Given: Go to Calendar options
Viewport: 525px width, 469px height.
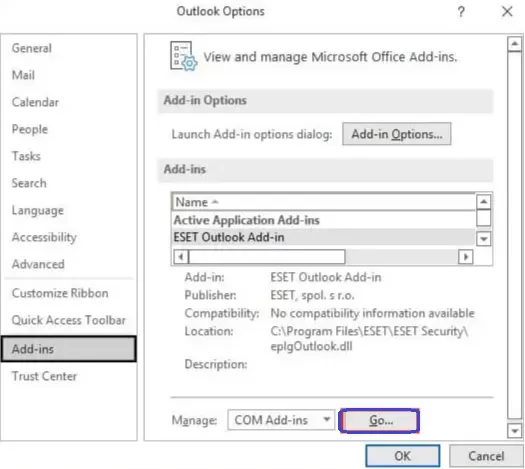Looking at the screenshot, I should (x=35, y=102).
